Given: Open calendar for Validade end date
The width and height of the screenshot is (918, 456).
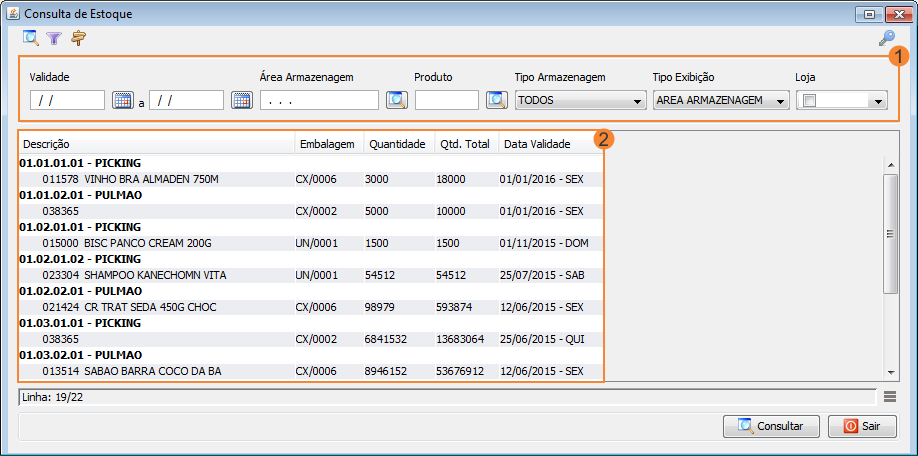Looking at the screenshot, I should tap(241, 100).
